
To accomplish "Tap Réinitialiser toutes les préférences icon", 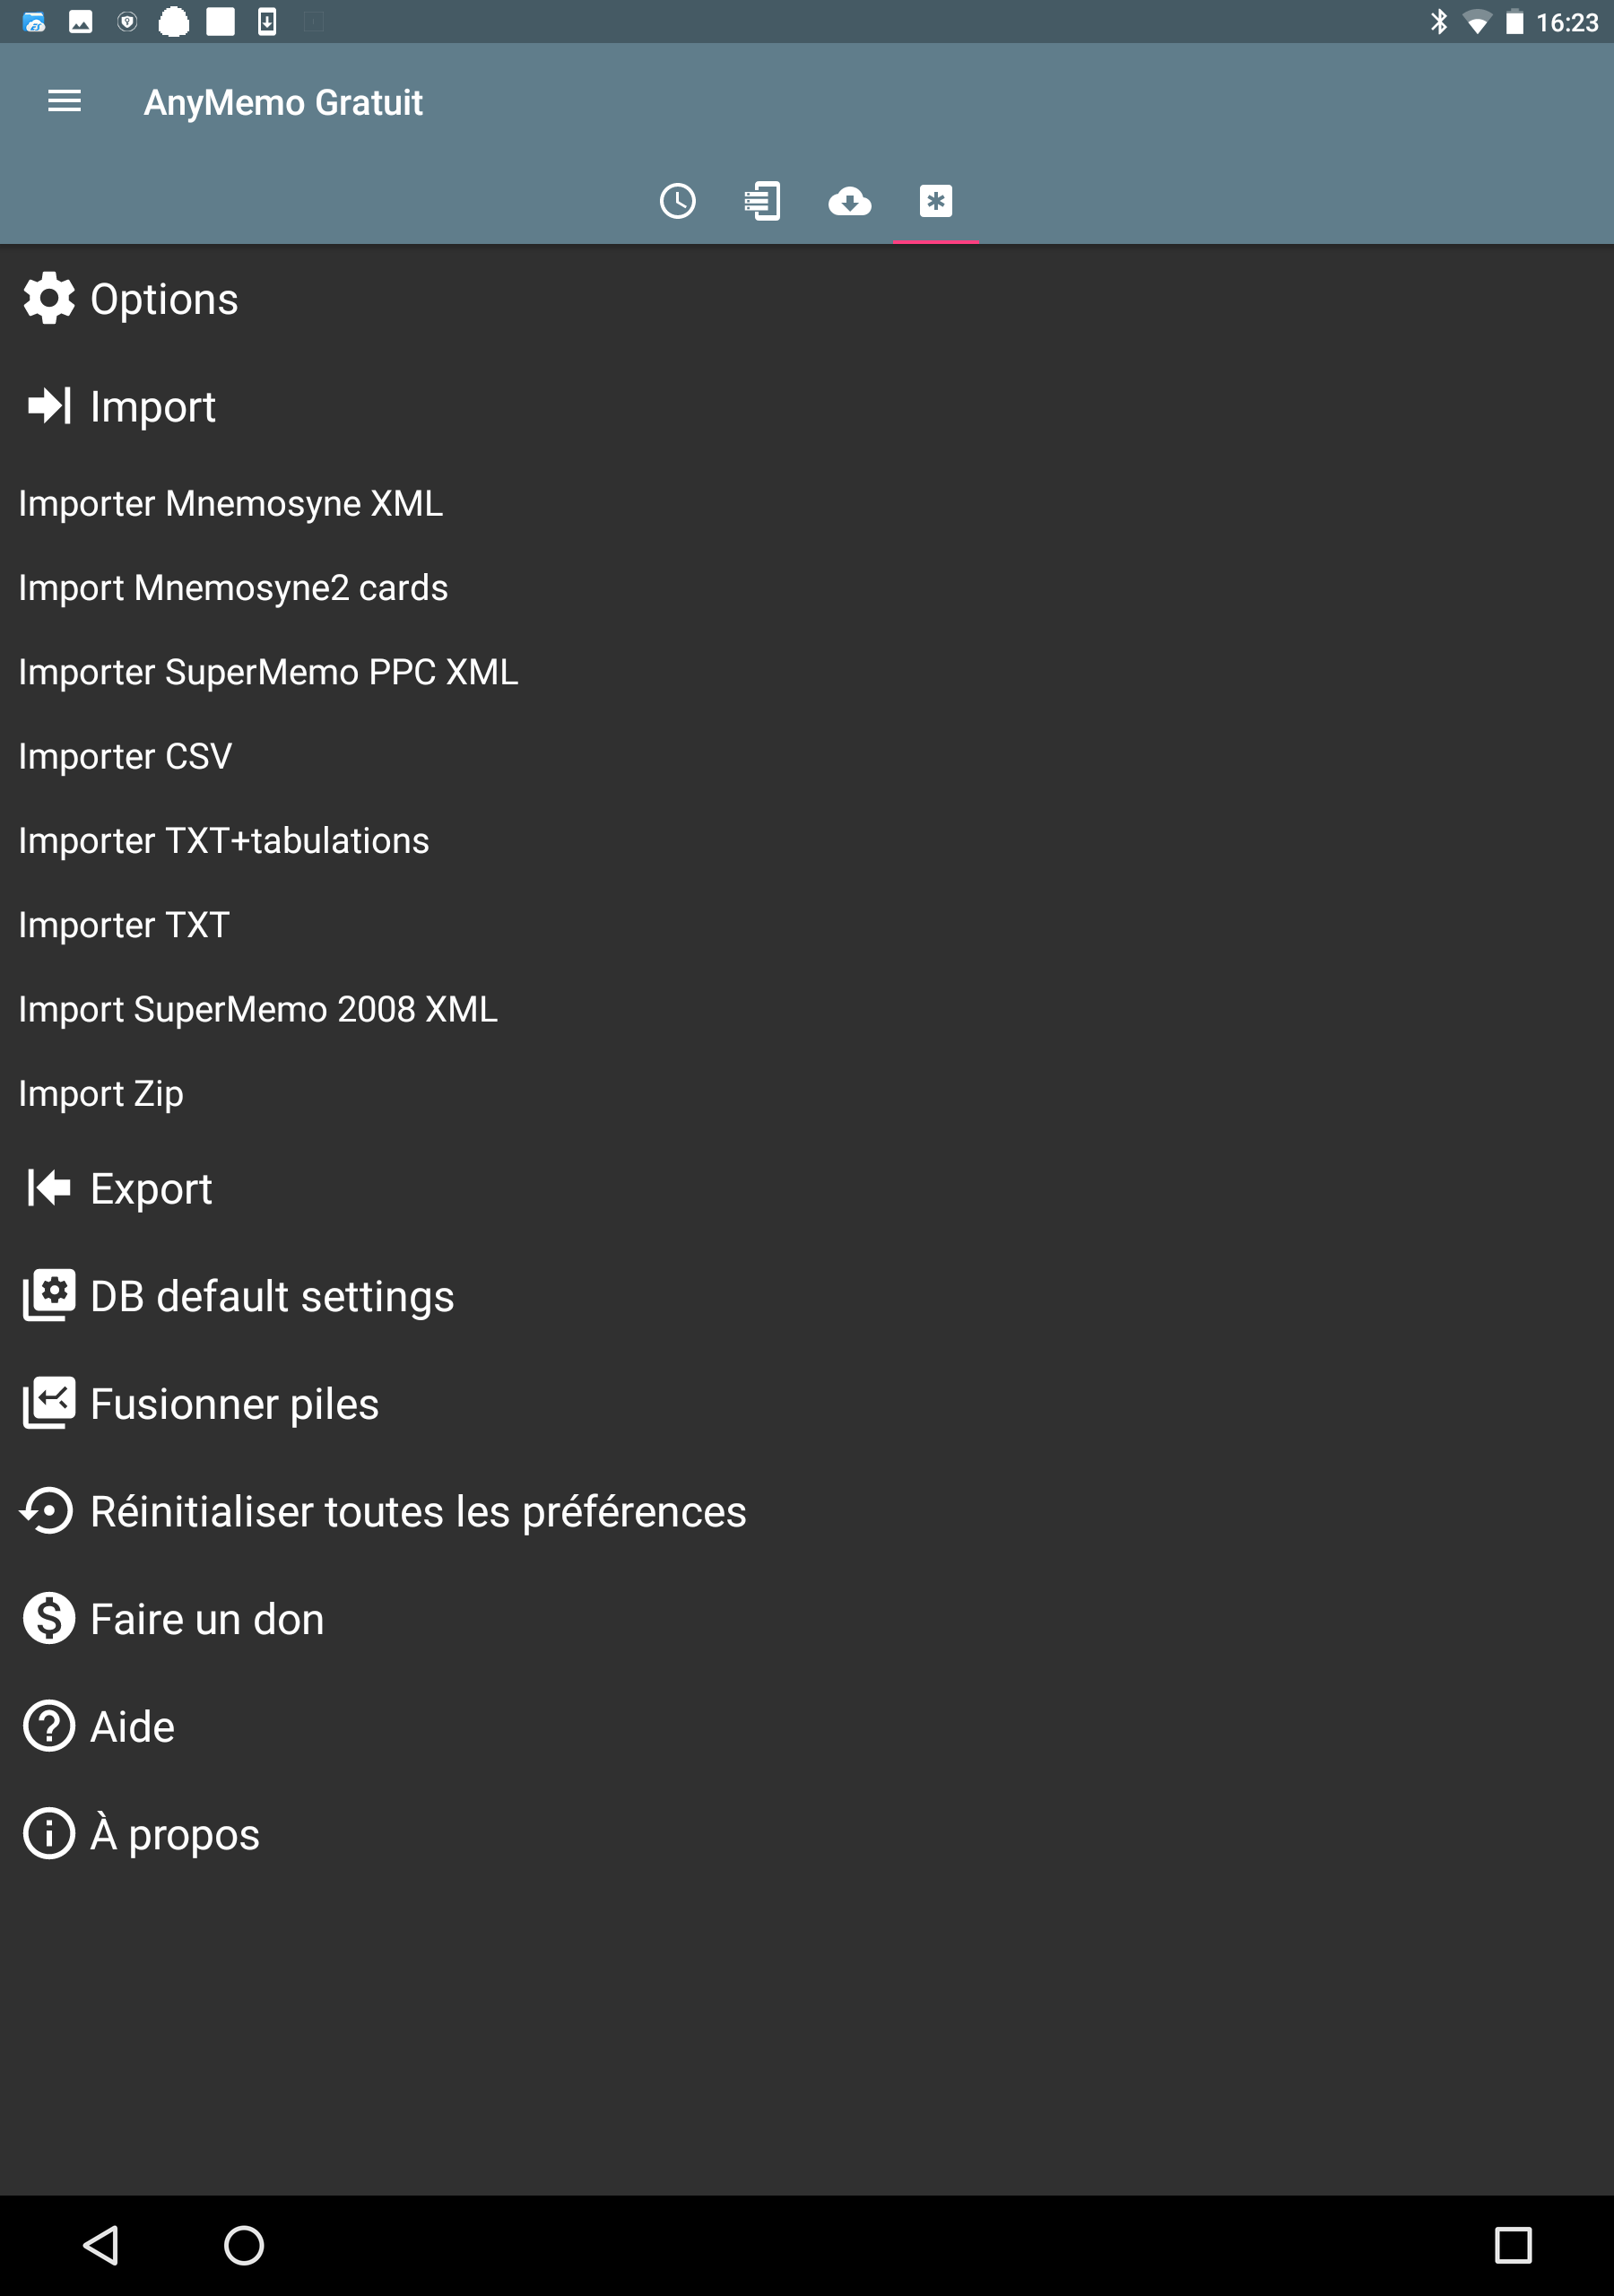I will click(47, 1510).
